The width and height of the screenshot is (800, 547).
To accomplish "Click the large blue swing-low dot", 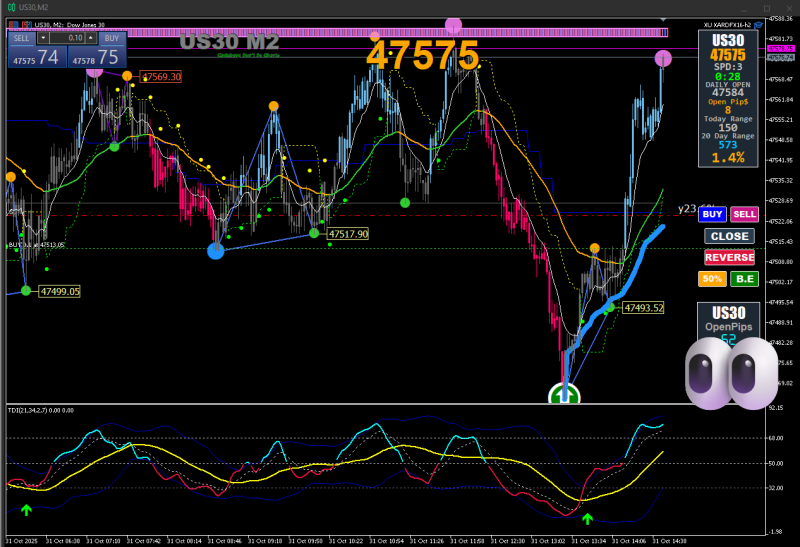I will coord(216,251).
